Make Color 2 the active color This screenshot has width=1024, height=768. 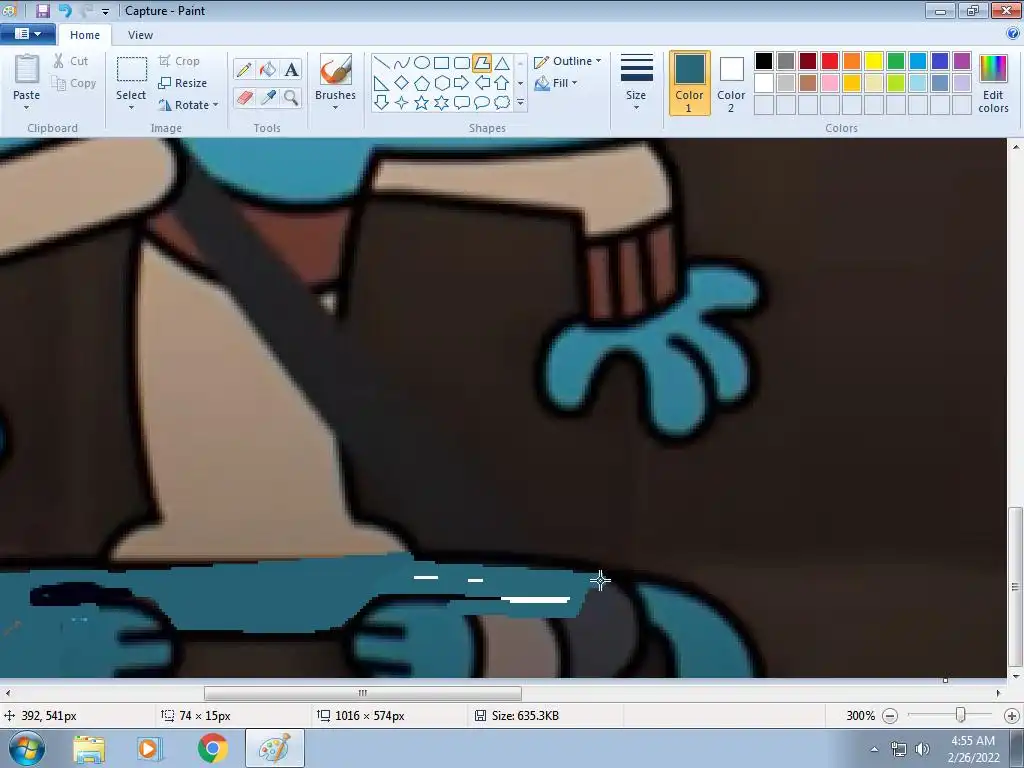731,83
